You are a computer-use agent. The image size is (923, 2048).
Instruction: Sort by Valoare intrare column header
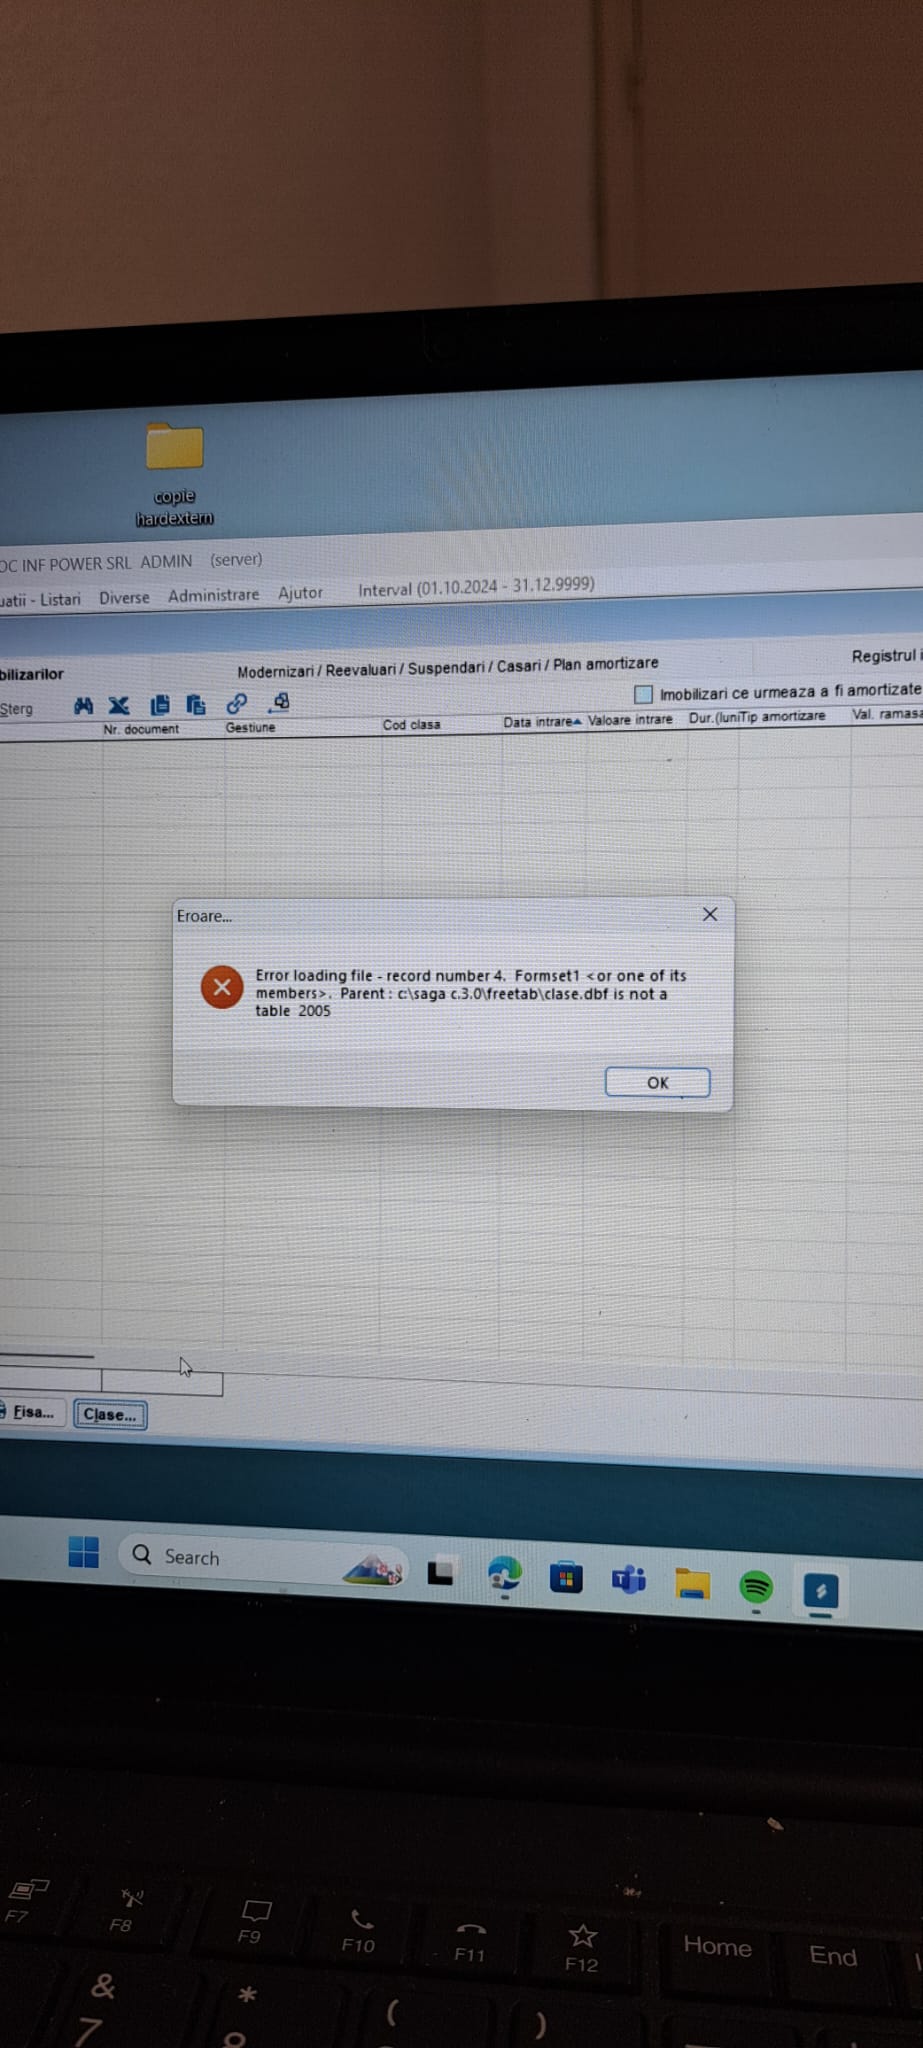click(x=630, y=719)
